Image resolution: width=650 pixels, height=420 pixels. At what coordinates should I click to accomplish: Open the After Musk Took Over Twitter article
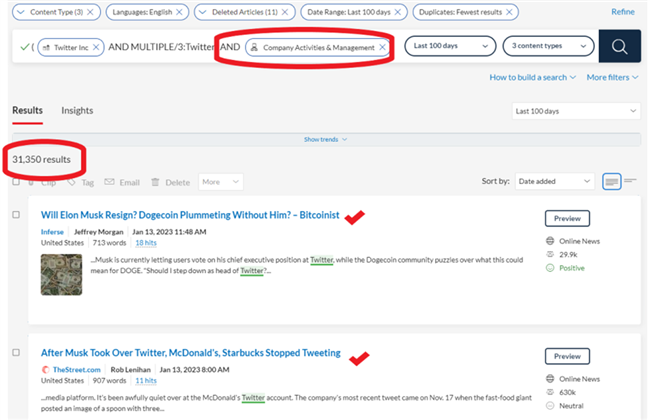click(x=191, y=353)
